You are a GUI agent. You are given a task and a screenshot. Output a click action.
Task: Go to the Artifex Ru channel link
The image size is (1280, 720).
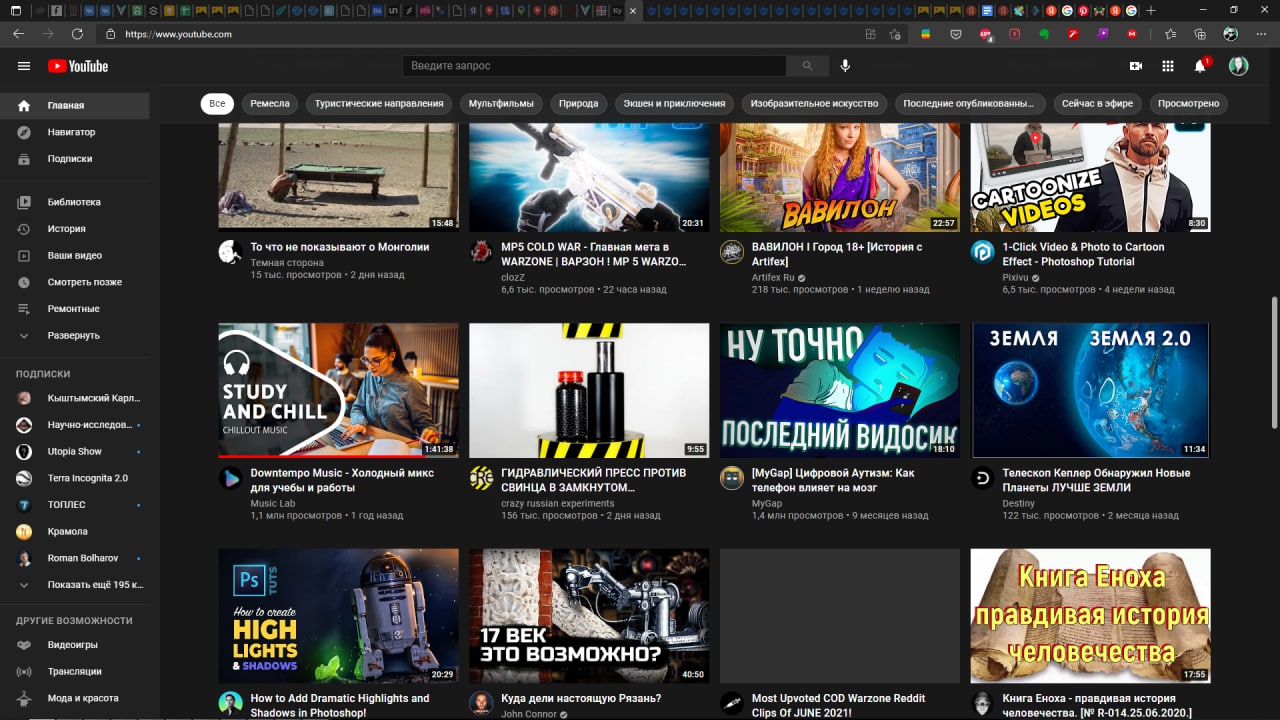point(773,277)
